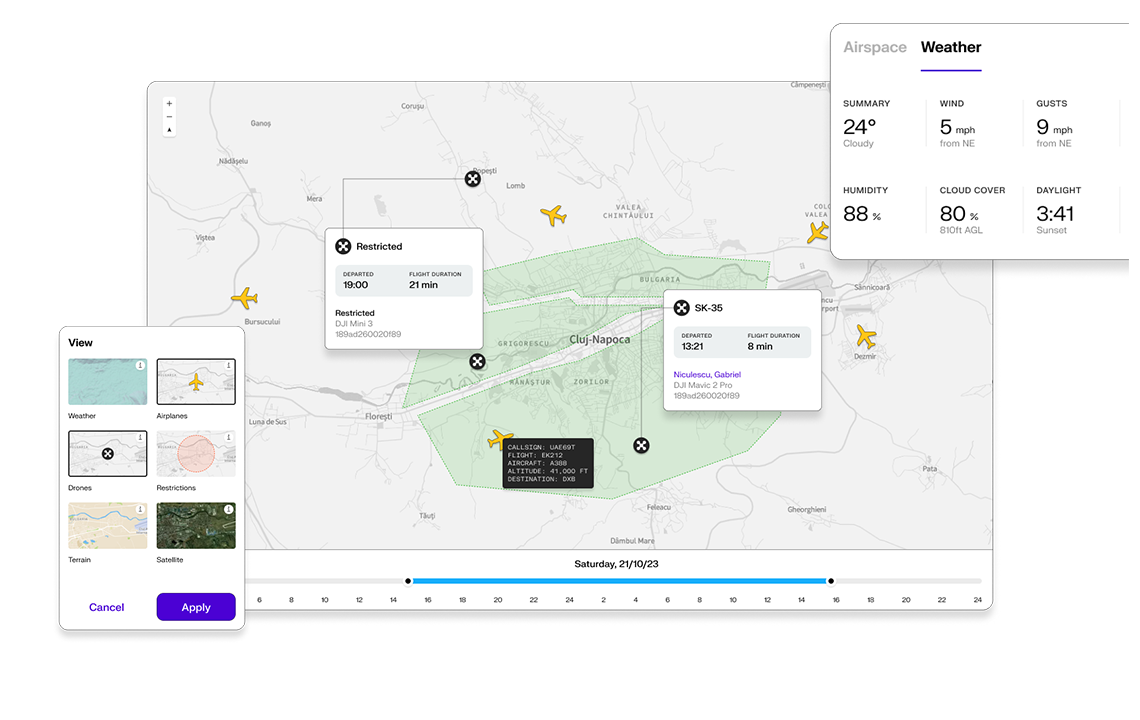Select the airplane icon near Dezmir
1140x720 pixels.
pyautogui.click(x=865, y=336)
